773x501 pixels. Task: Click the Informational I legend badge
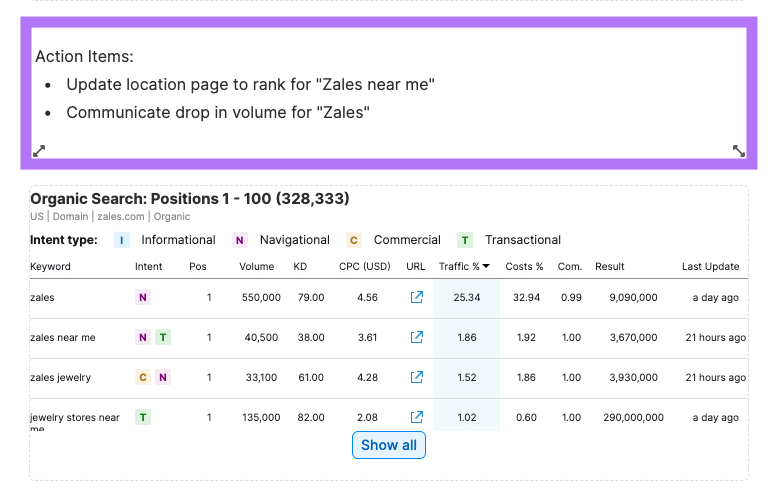122,240
